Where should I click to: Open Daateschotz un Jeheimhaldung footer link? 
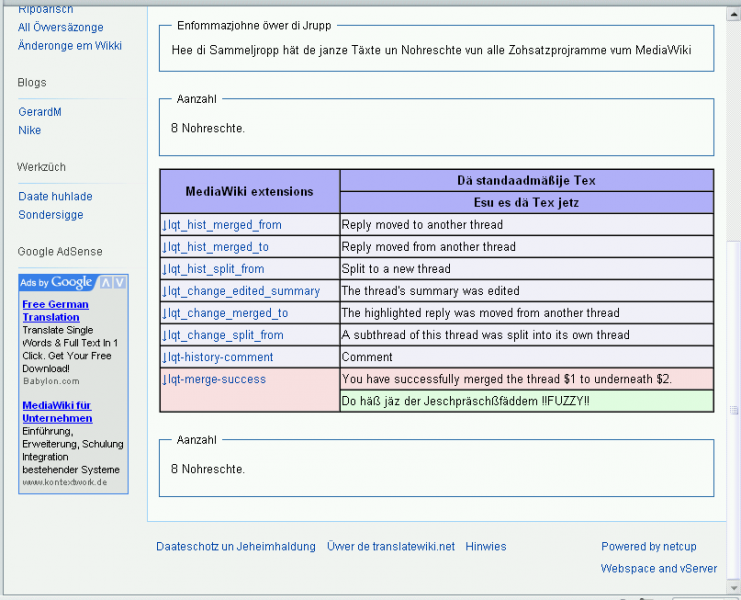tap(236, 547)
